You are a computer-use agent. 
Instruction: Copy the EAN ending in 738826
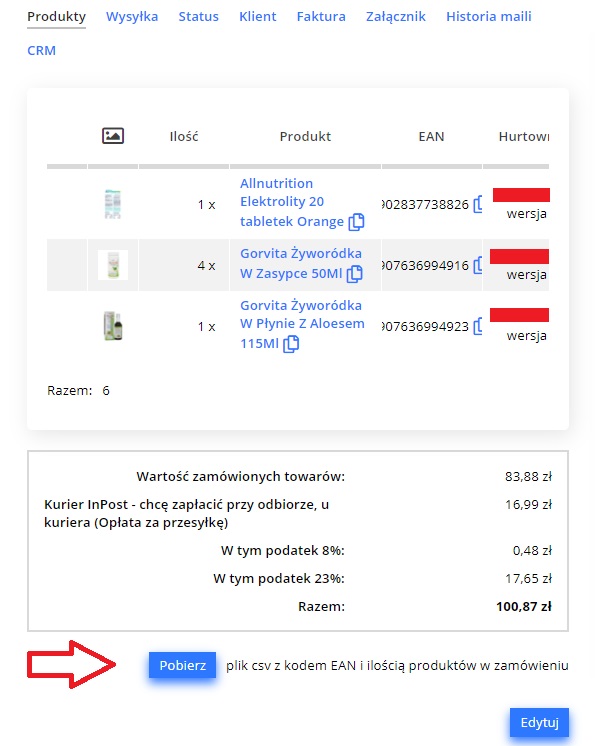(x=478, y=205)
